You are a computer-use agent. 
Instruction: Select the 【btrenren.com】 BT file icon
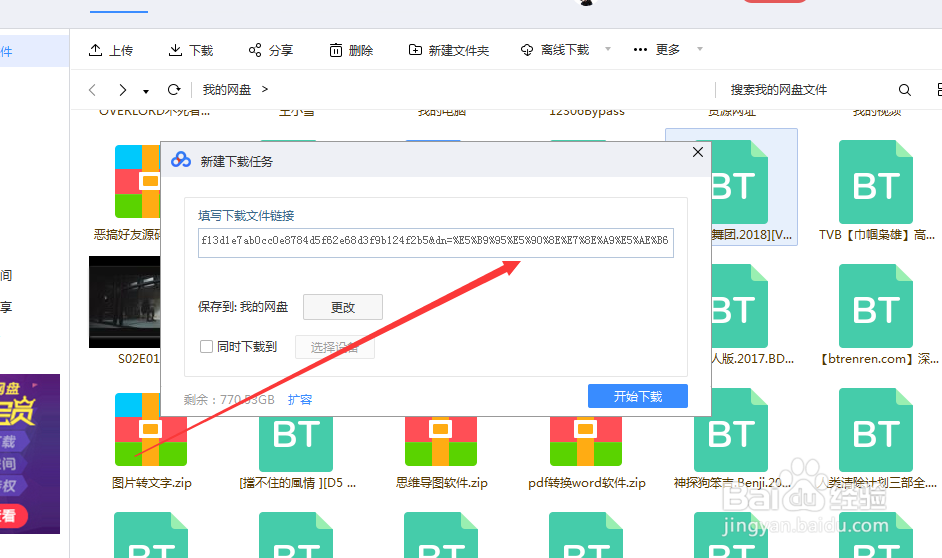876,306
